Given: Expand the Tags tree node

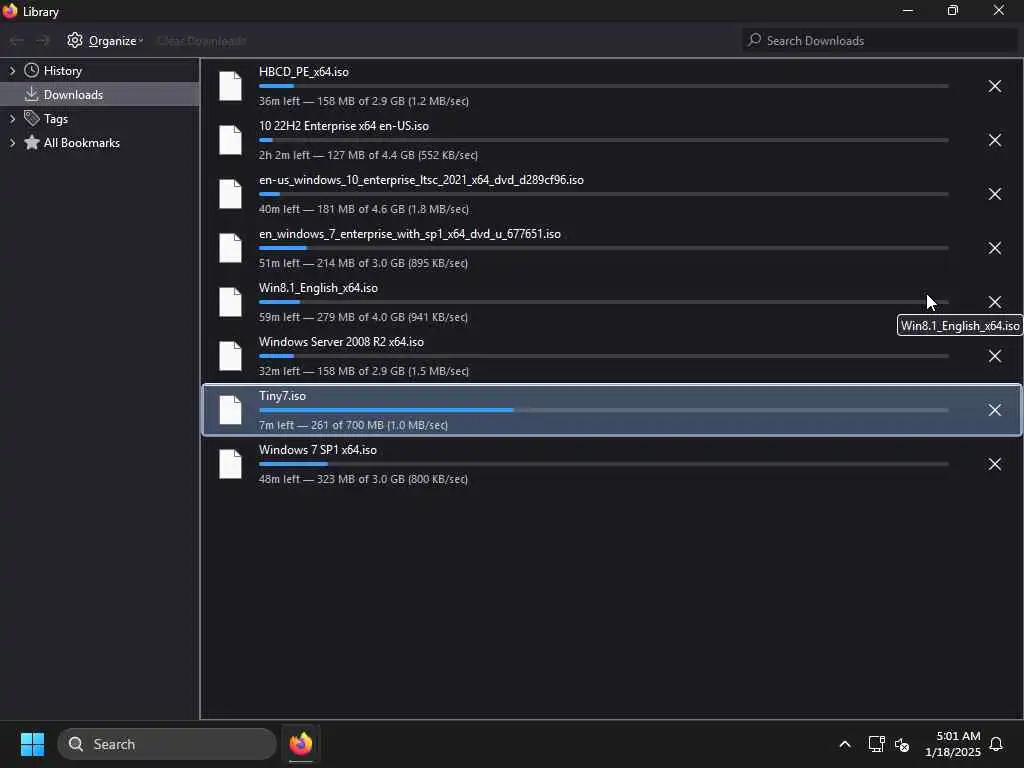Looking at the screenshot, I should pyautogui.click(x=12, y=119).
